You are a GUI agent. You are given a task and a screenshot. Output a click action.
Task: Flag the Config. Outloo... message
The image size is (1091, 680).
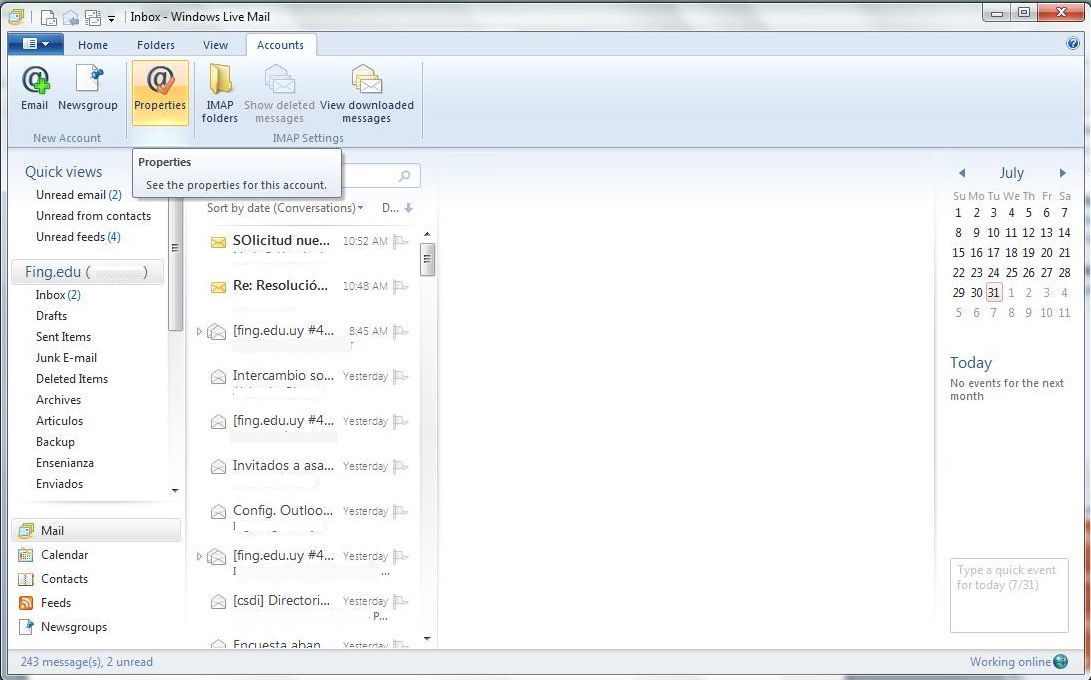pyautogui.click(x=401, y=511)
